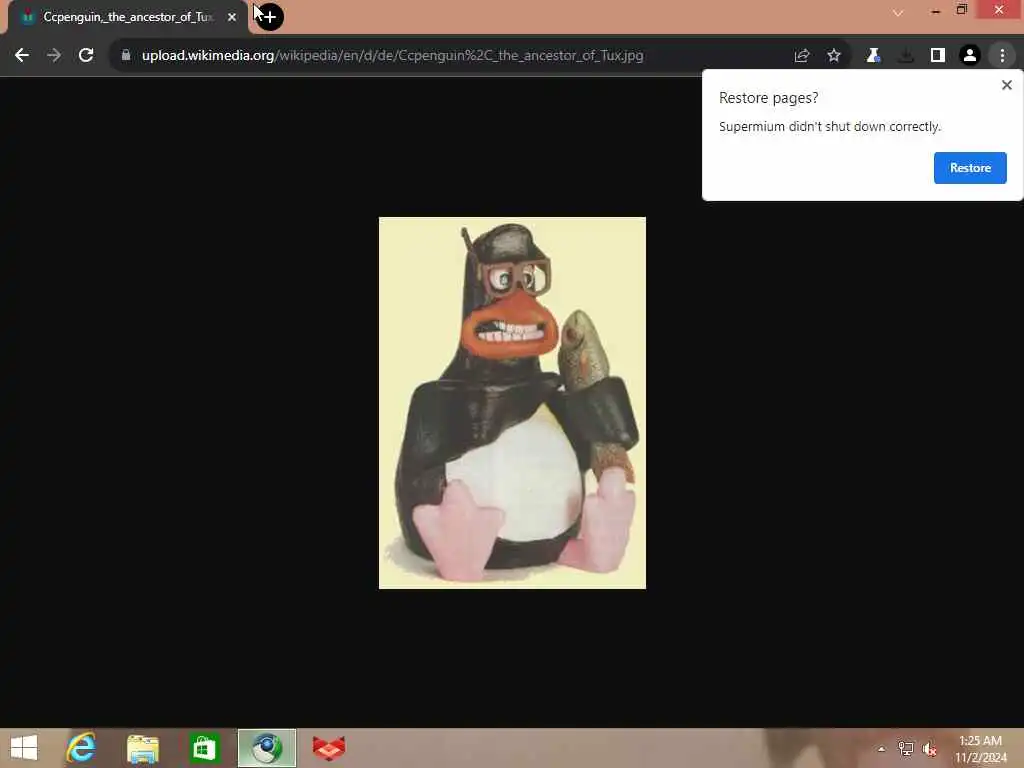This screenshot has height=768, width=1024.
Task: Open Windows Store from taskbar
Action: click(204, 748)
